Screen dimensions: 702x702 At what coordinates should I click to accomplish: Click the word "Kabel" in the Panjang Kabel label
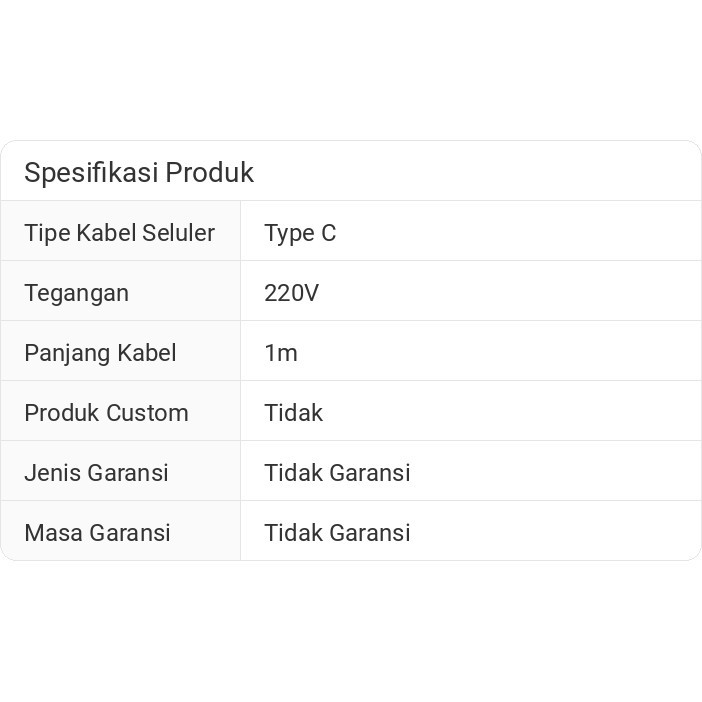pyautogui.click(x=146, y=353)
